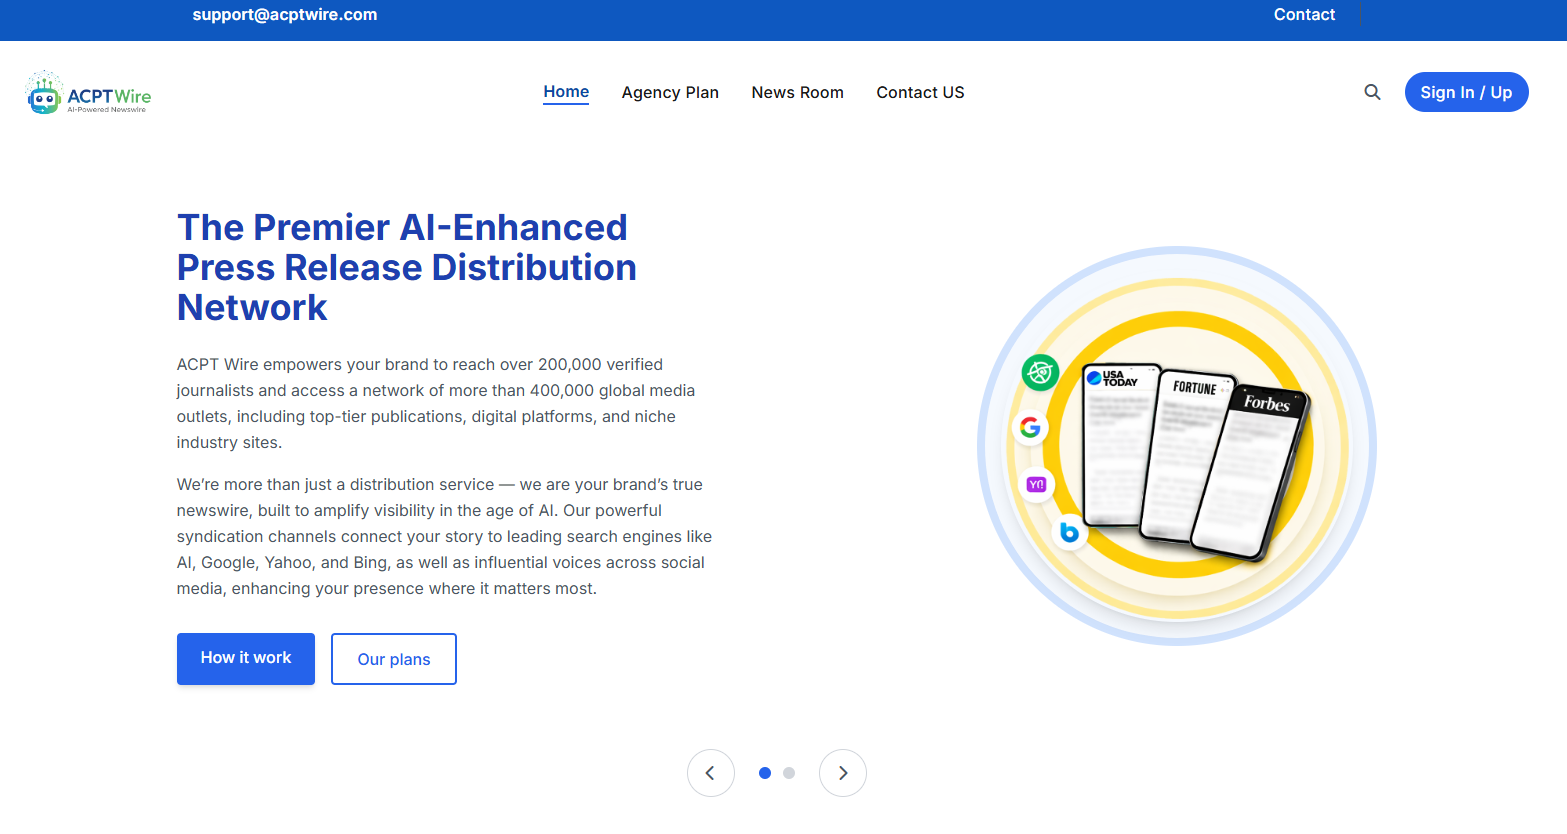
Task: Select the second carousel dot
Action: [789, 773]
